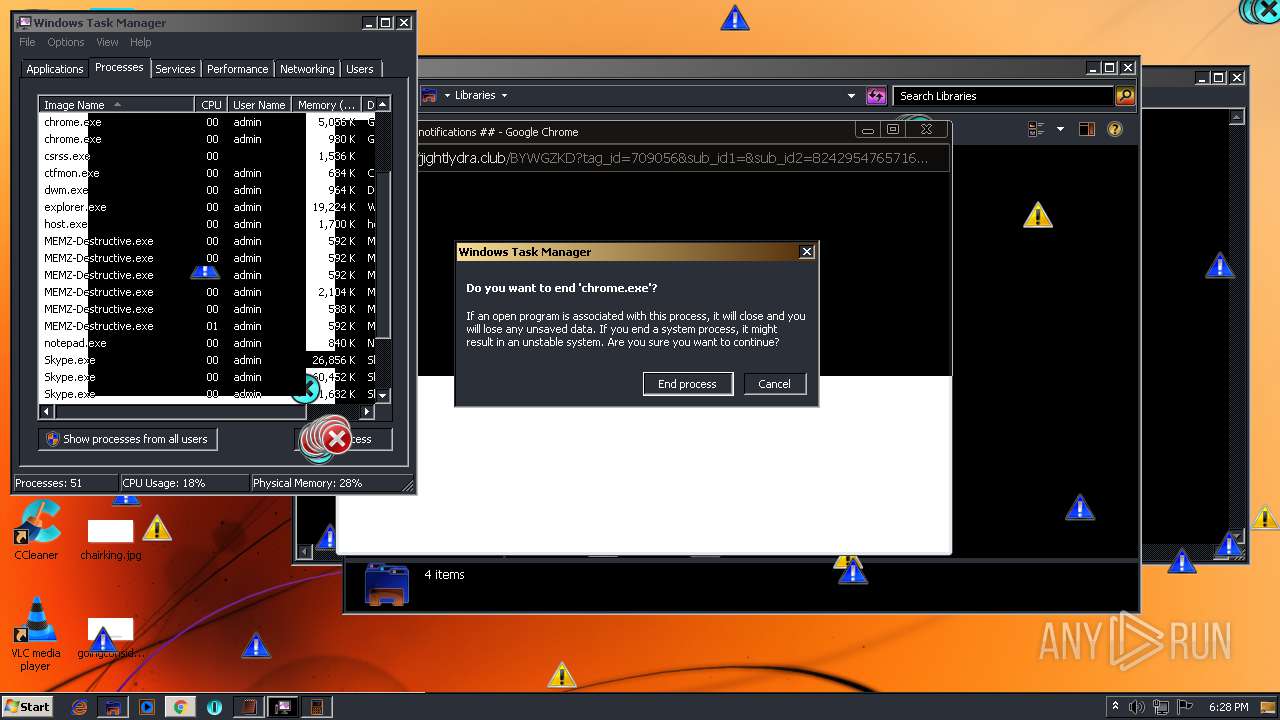Switch to the Networking tab
1280x720 pixels.
tap(307, 69)
